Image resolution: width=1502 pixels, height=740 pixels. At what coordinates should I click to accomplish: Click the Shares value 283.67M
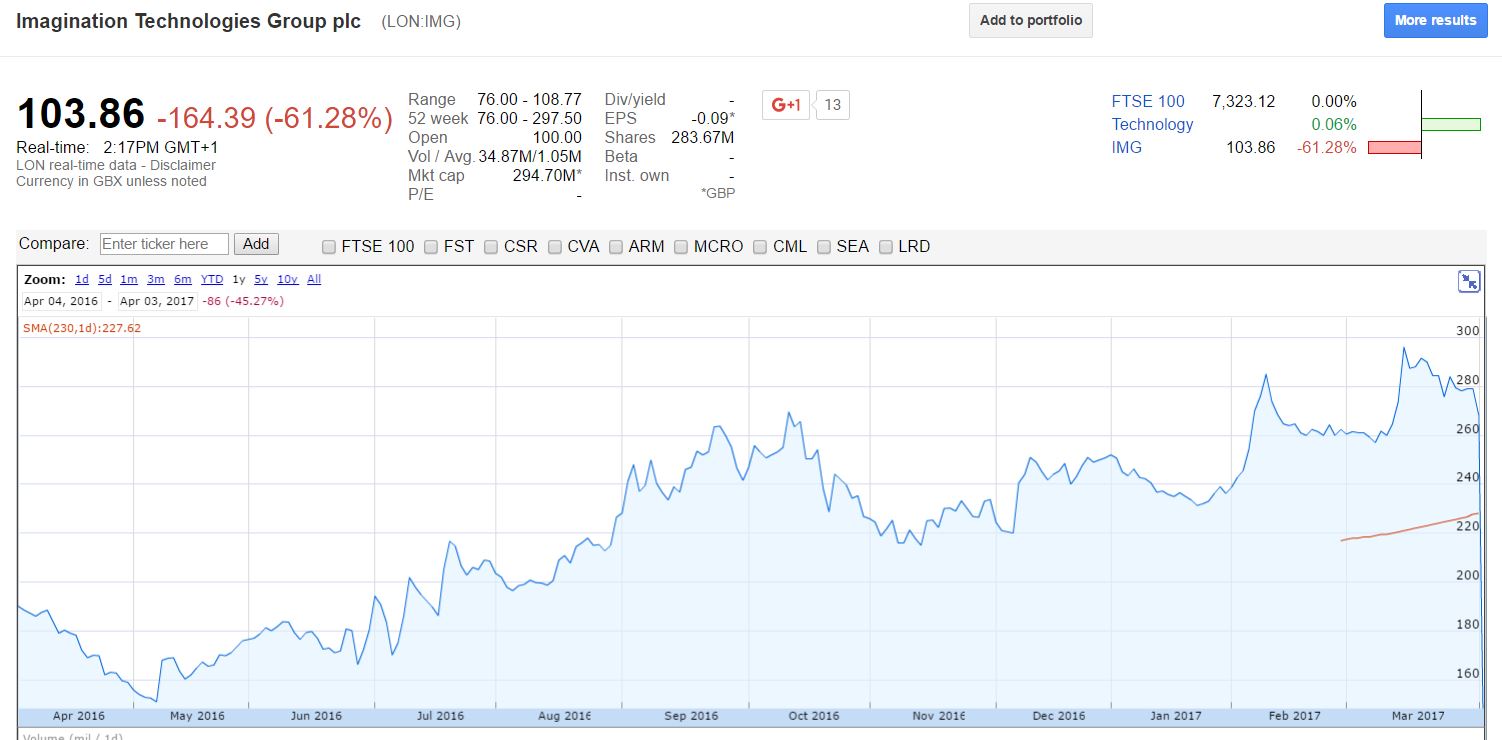703,138
